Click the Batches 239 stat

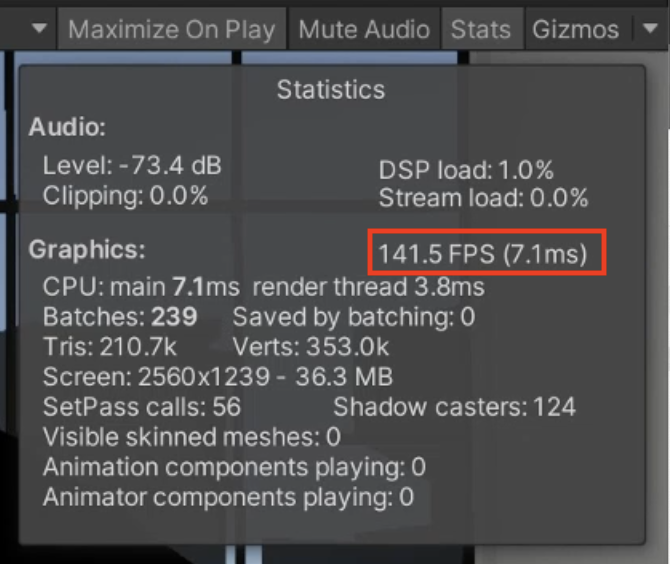click(120, 318)
